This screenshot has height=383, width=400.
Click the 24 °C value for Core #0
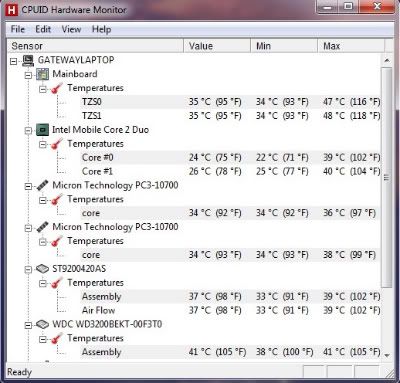215,158
